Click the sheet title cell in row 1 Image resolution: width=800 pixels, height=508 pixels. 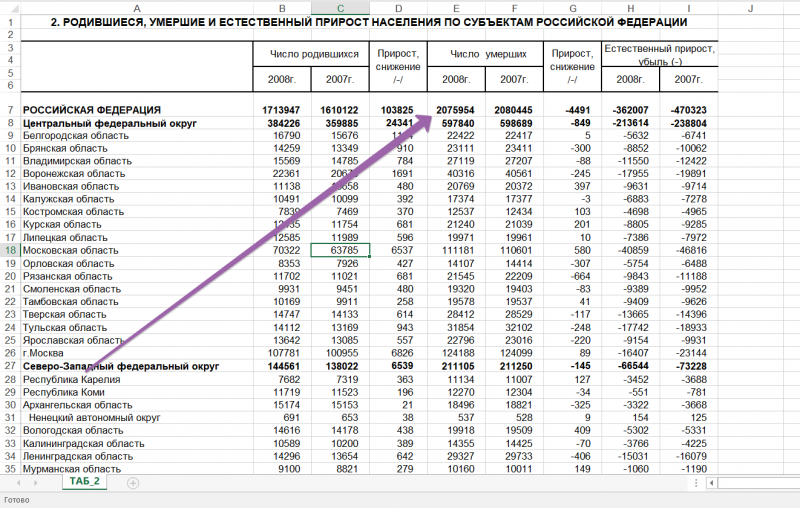coord(369,22)
